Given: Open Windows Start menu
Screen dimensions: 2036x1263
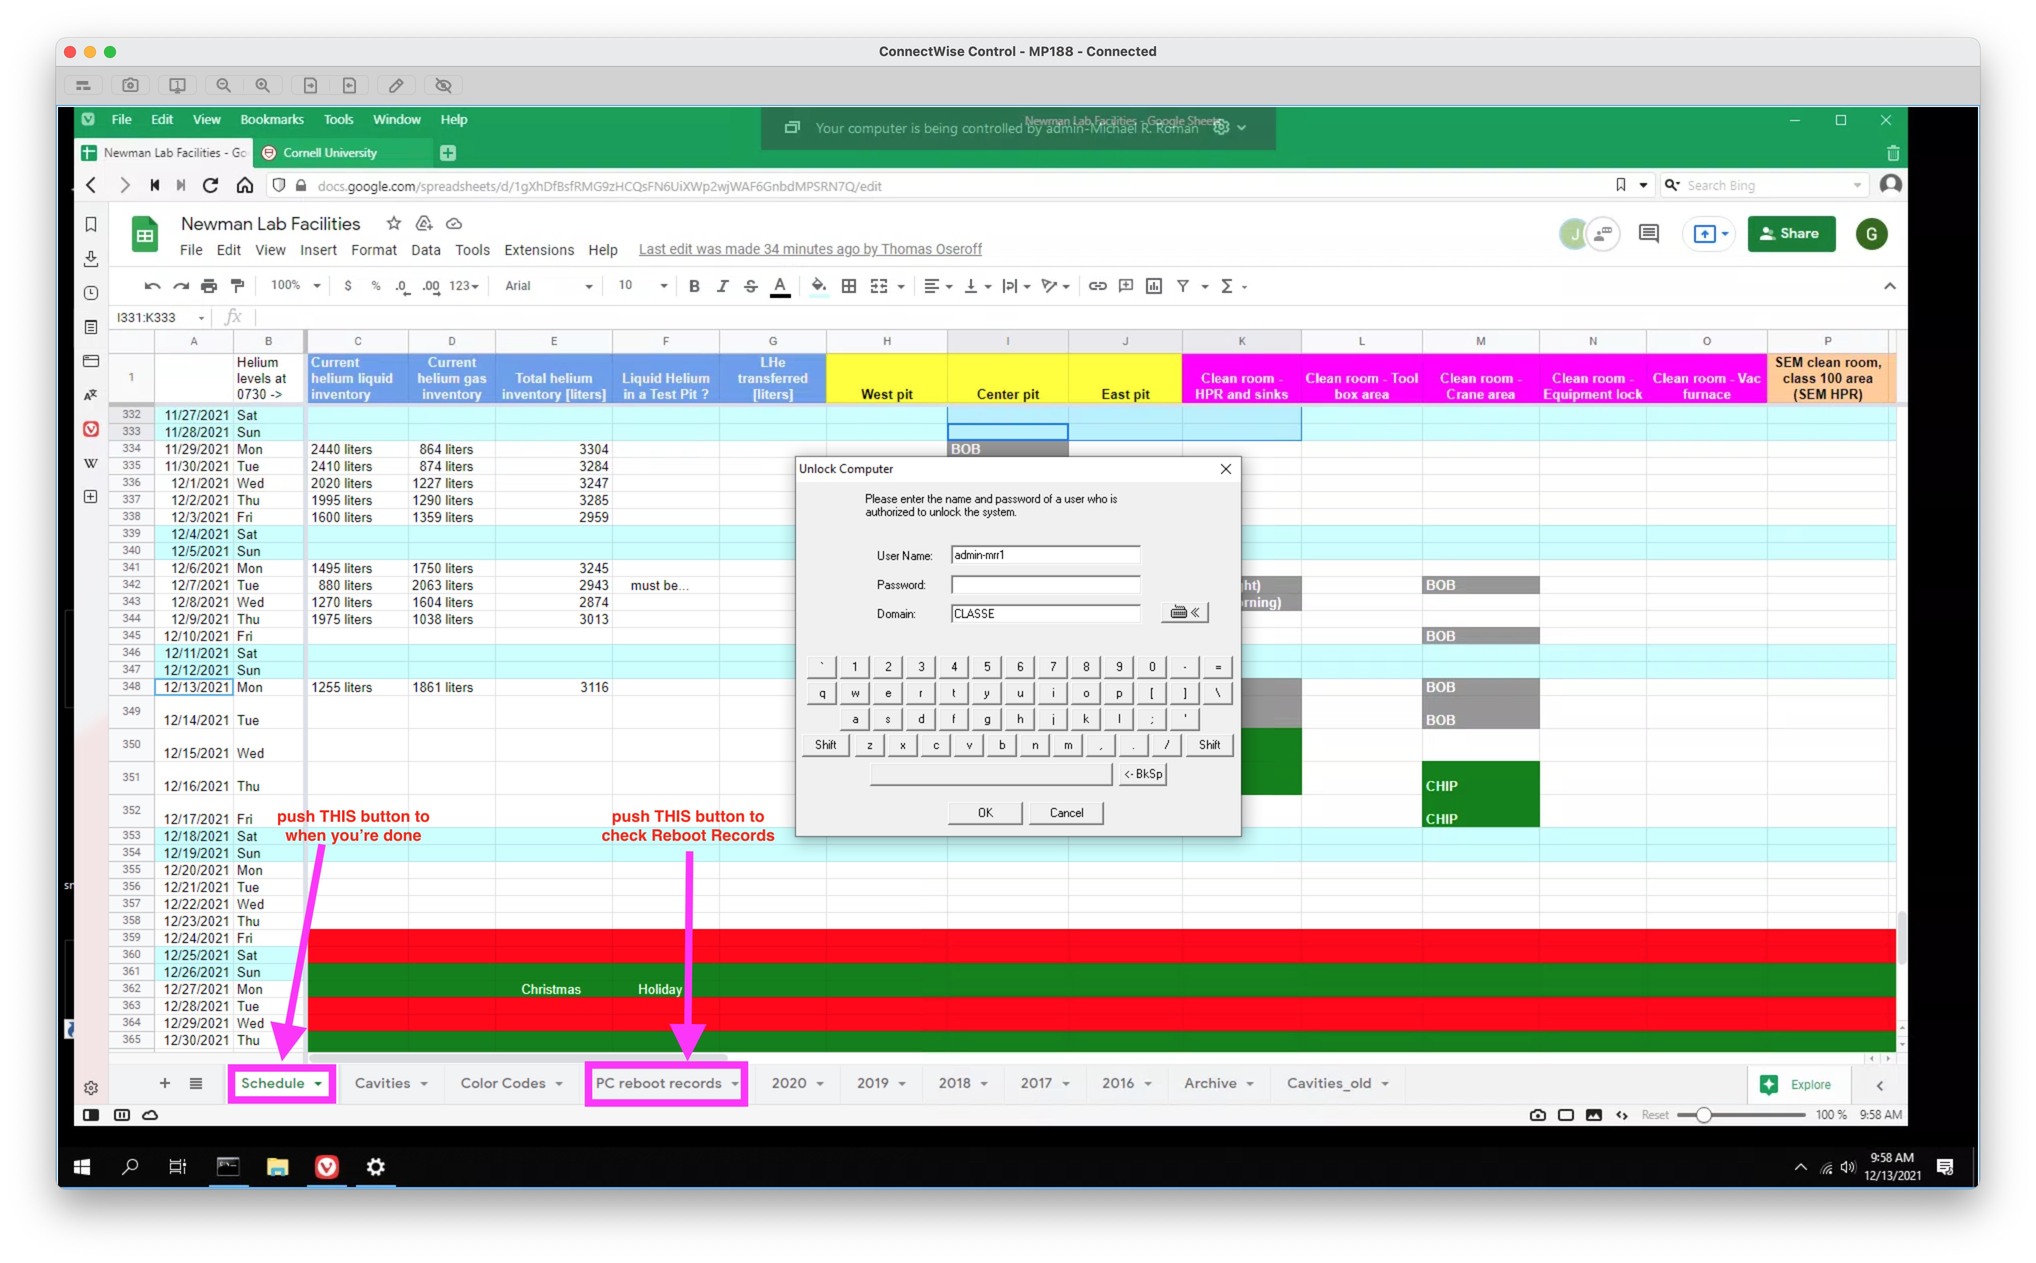Looking at the screenshot, I should click(83, 1167).
